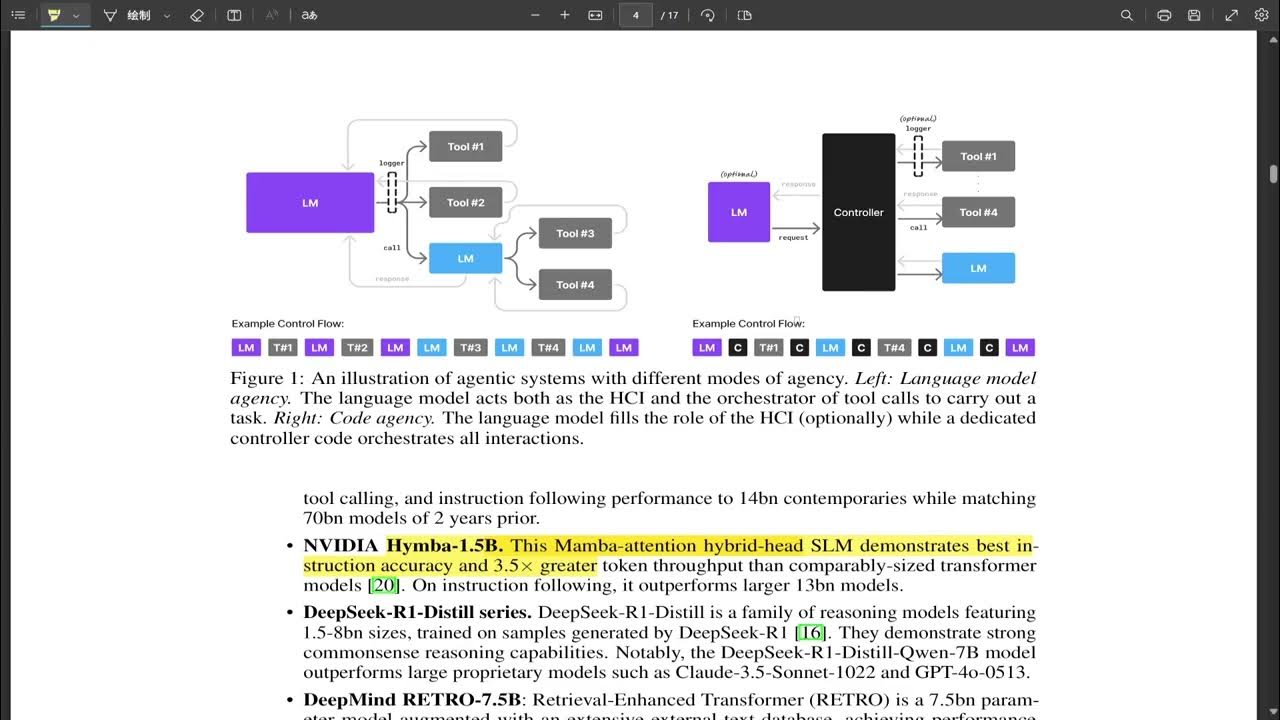This screenshot has width=1280, height=720.
Task: Activate the add text box tool
Action: (x=234, y=15)
